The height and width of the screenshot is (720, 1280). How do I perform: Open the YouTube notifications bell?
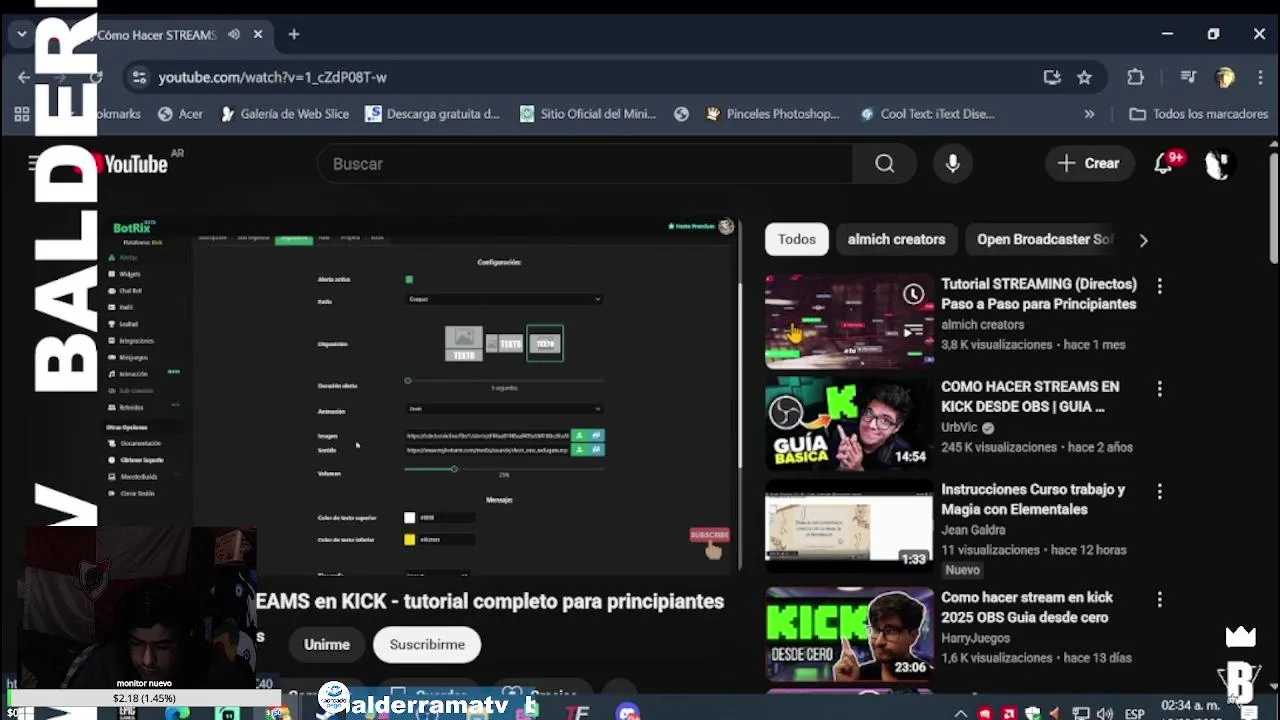[x=1164, y=163]
